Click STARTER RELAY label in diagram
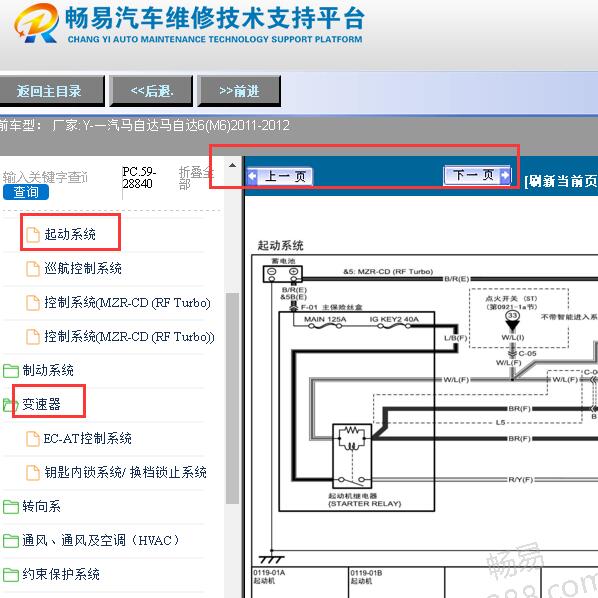Screen dimensions: 598x598 [x=365, y=504]
